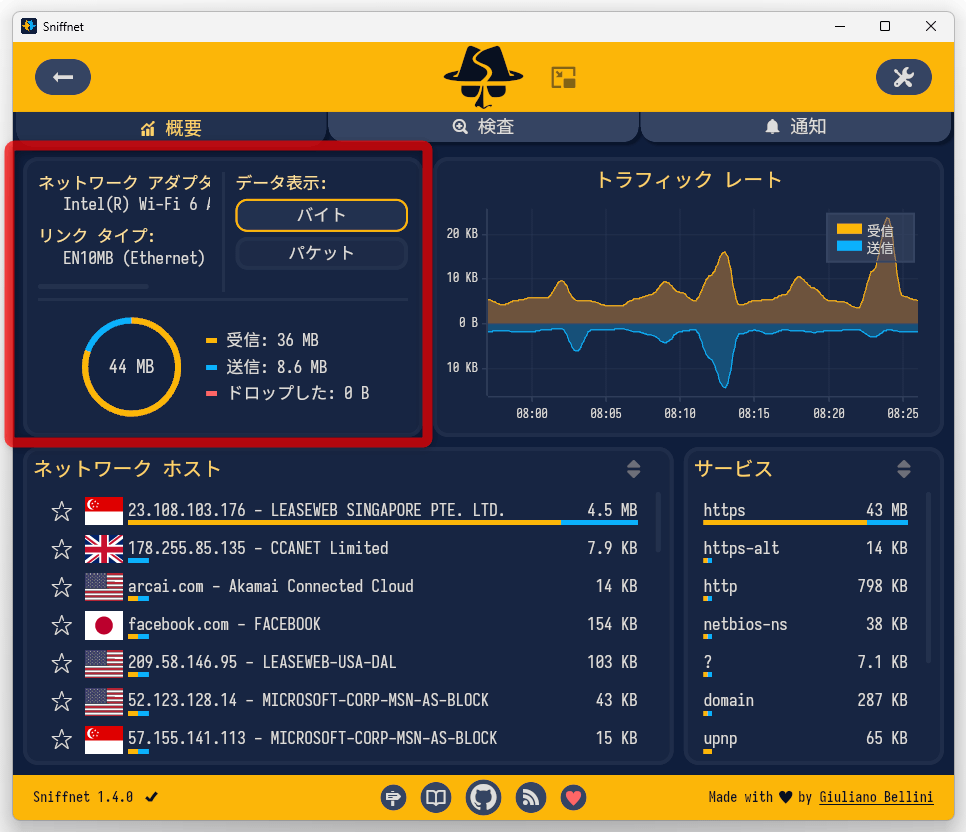The height and width of the screenshot is (832, 966).
Task: Select the netbios-ns service row
Action: (805, 625)
